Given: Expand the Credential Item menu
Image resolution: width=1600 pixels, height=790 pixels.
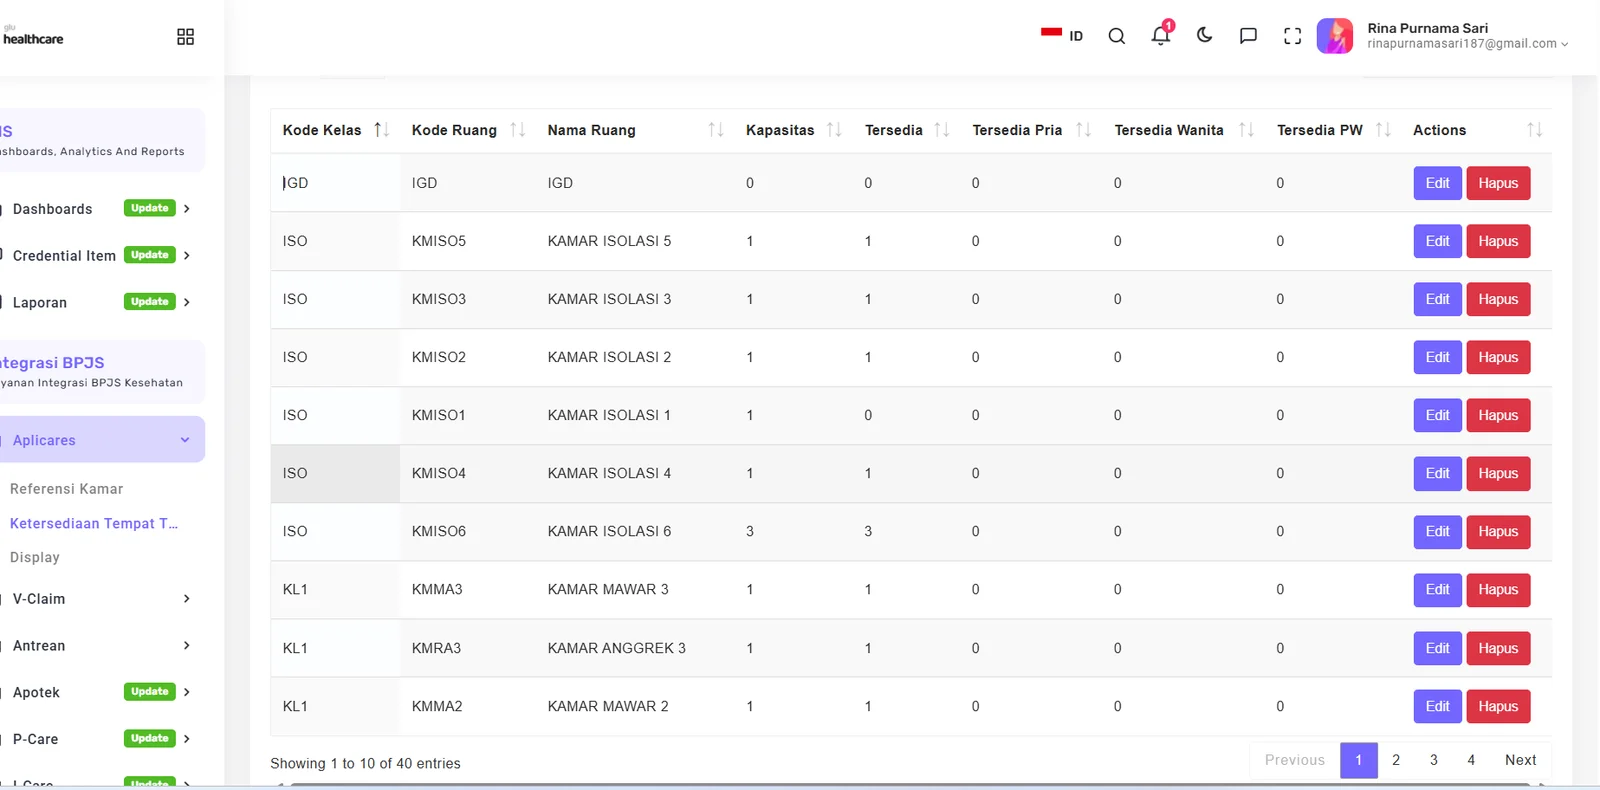Looking at the screenshot, I should [100, 256].
